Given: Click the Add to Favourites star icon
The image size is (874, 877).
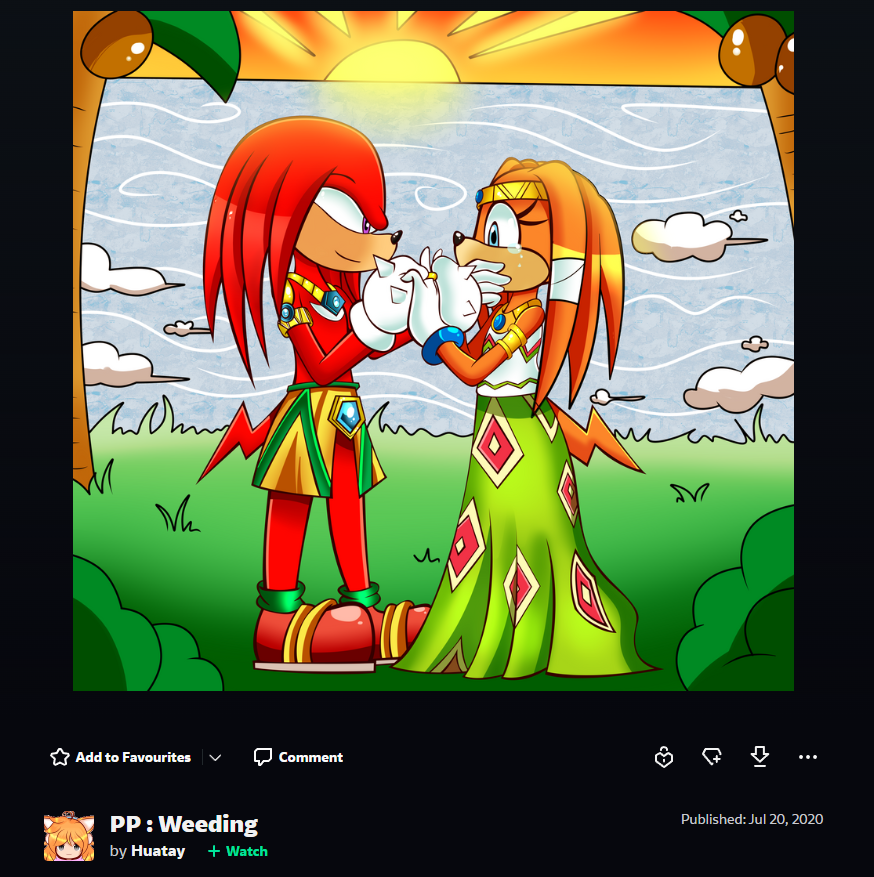Looking at the screenshot, I should click(x=60, y=757).
